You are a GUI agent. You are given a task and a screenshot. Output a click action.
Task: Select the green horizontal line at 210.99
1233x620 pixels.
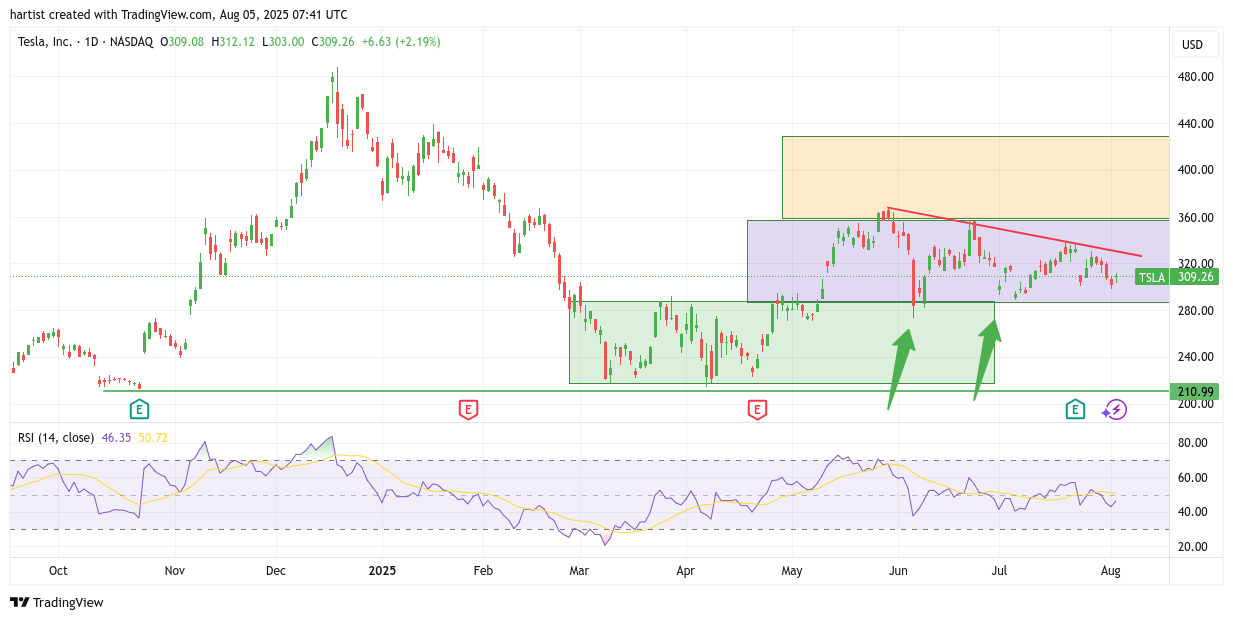coord(636,391)
